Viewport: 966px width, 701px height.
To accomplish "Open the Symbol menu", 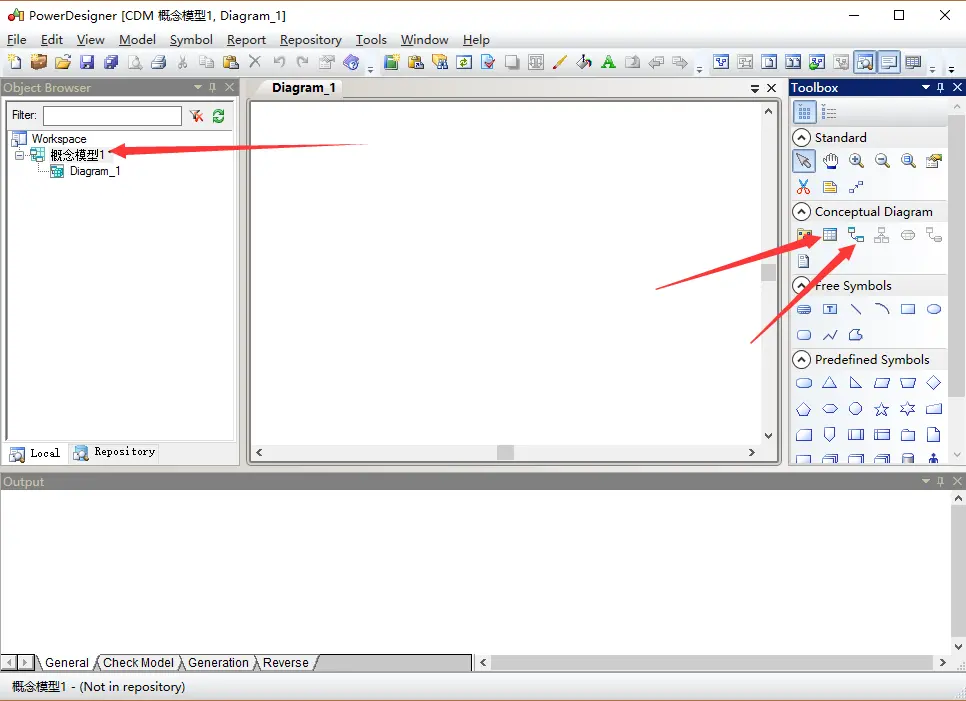I will tap(191, 40).
